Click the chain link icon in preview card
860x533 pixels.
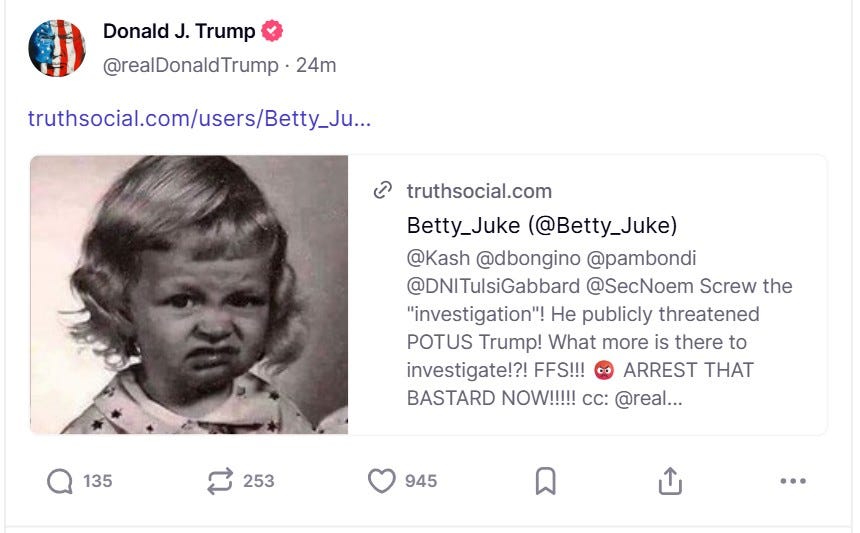(383, 190)
